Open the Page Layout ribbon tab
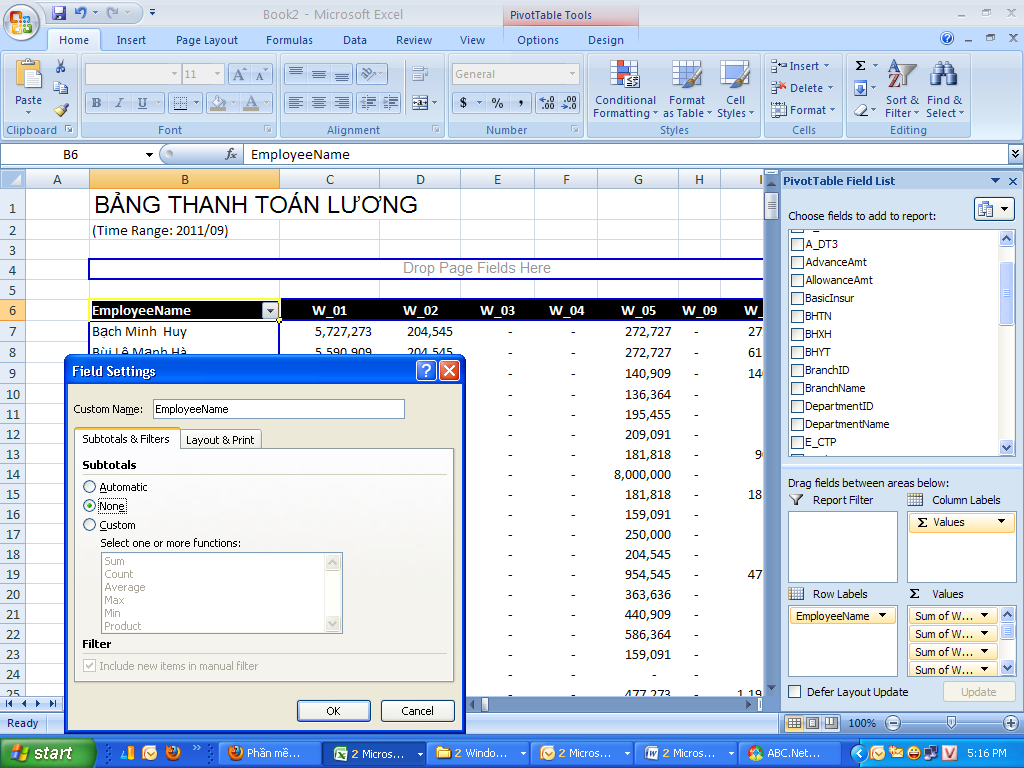The width and height of the screenshot is (1024, 768). (207, 40)
